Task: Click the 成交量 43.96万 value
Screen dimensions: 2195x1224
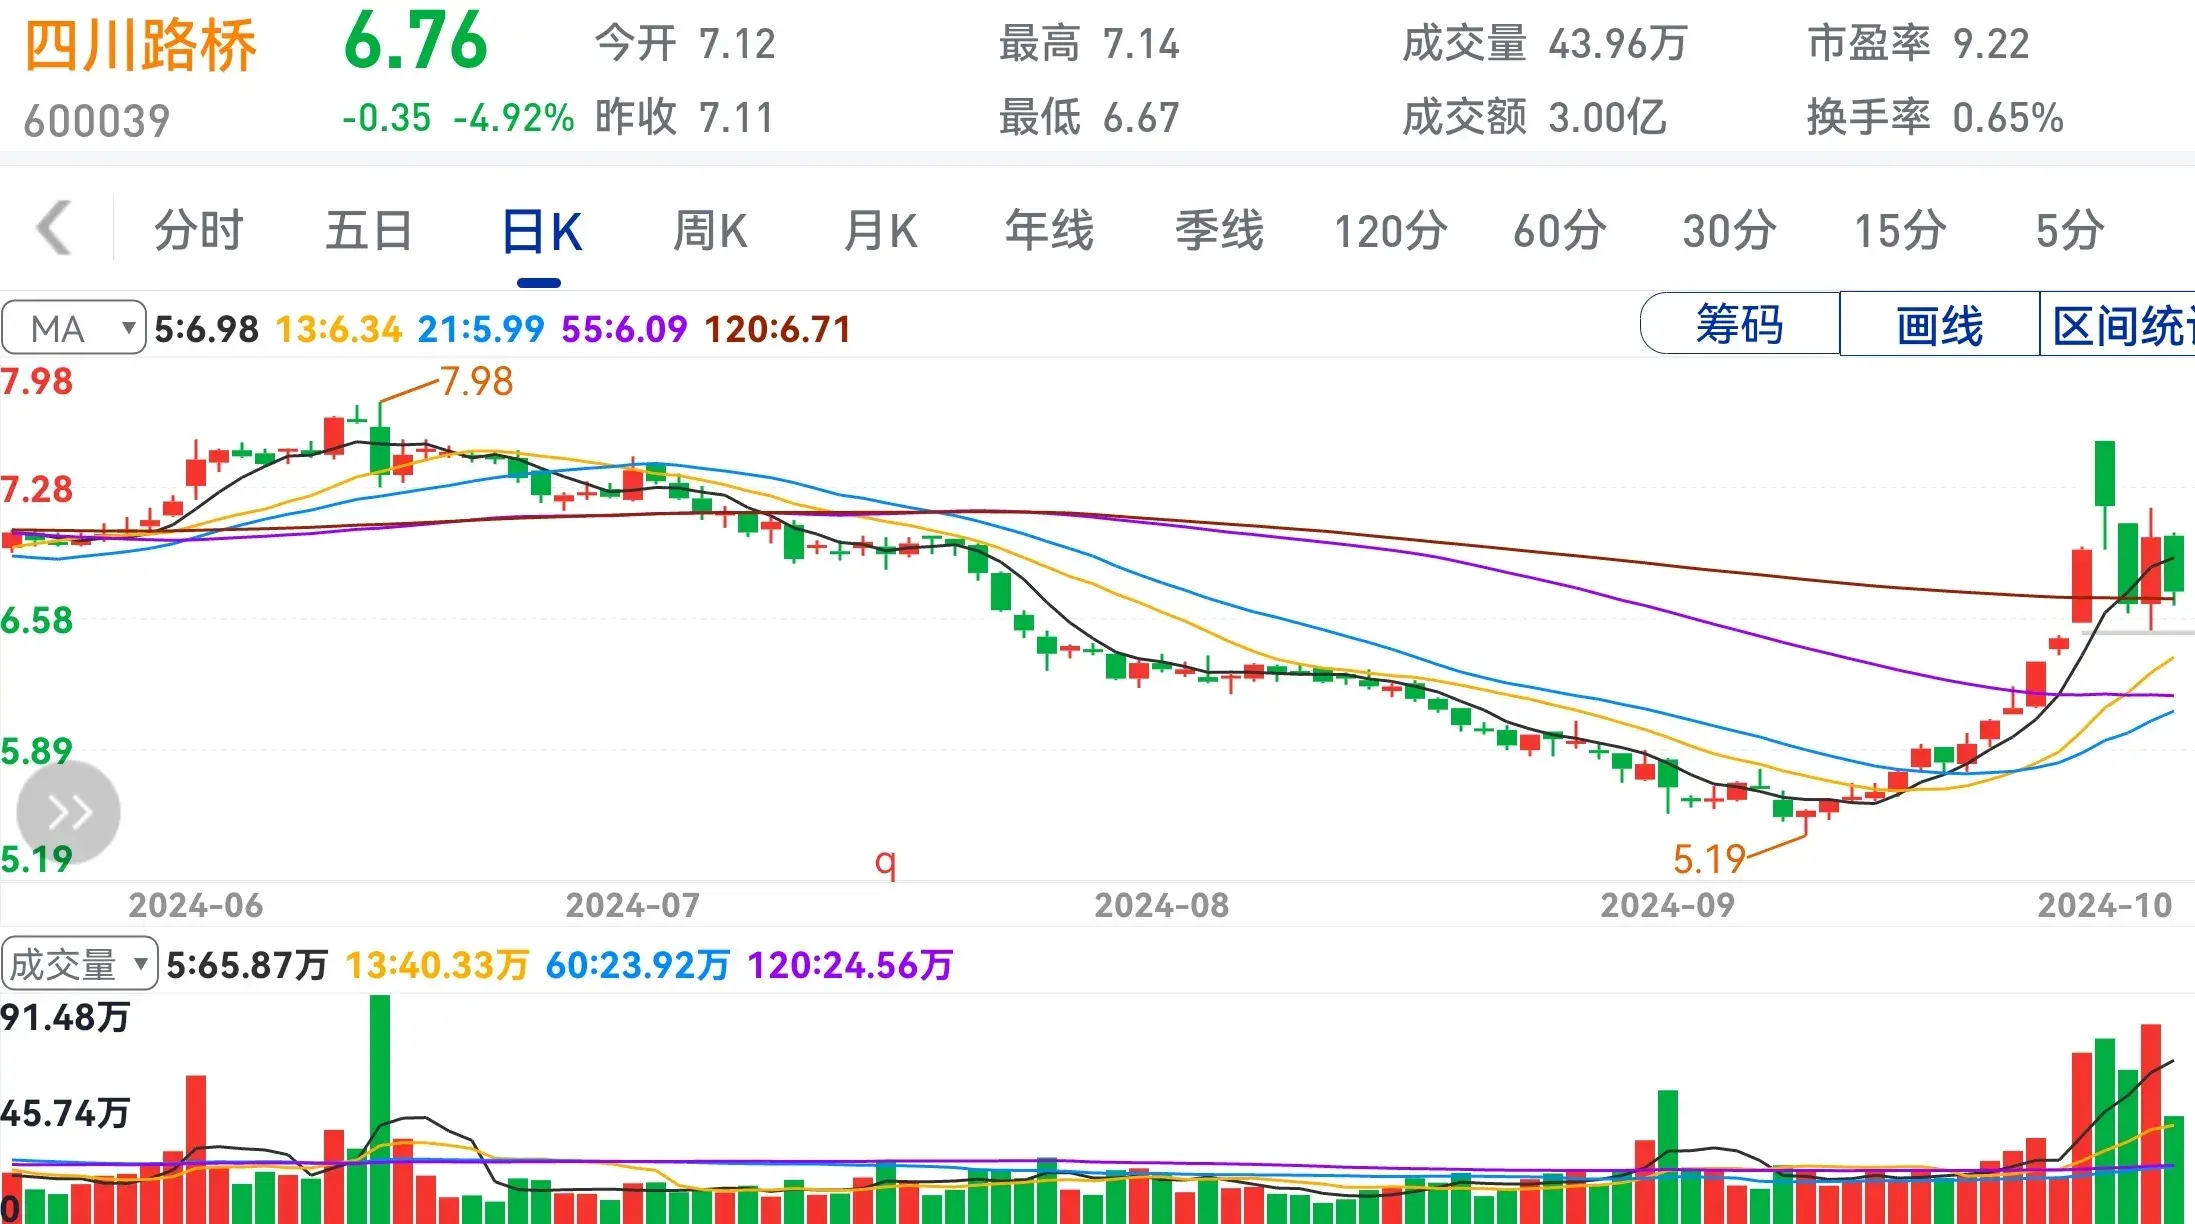Action: (x=1545, y=44)
